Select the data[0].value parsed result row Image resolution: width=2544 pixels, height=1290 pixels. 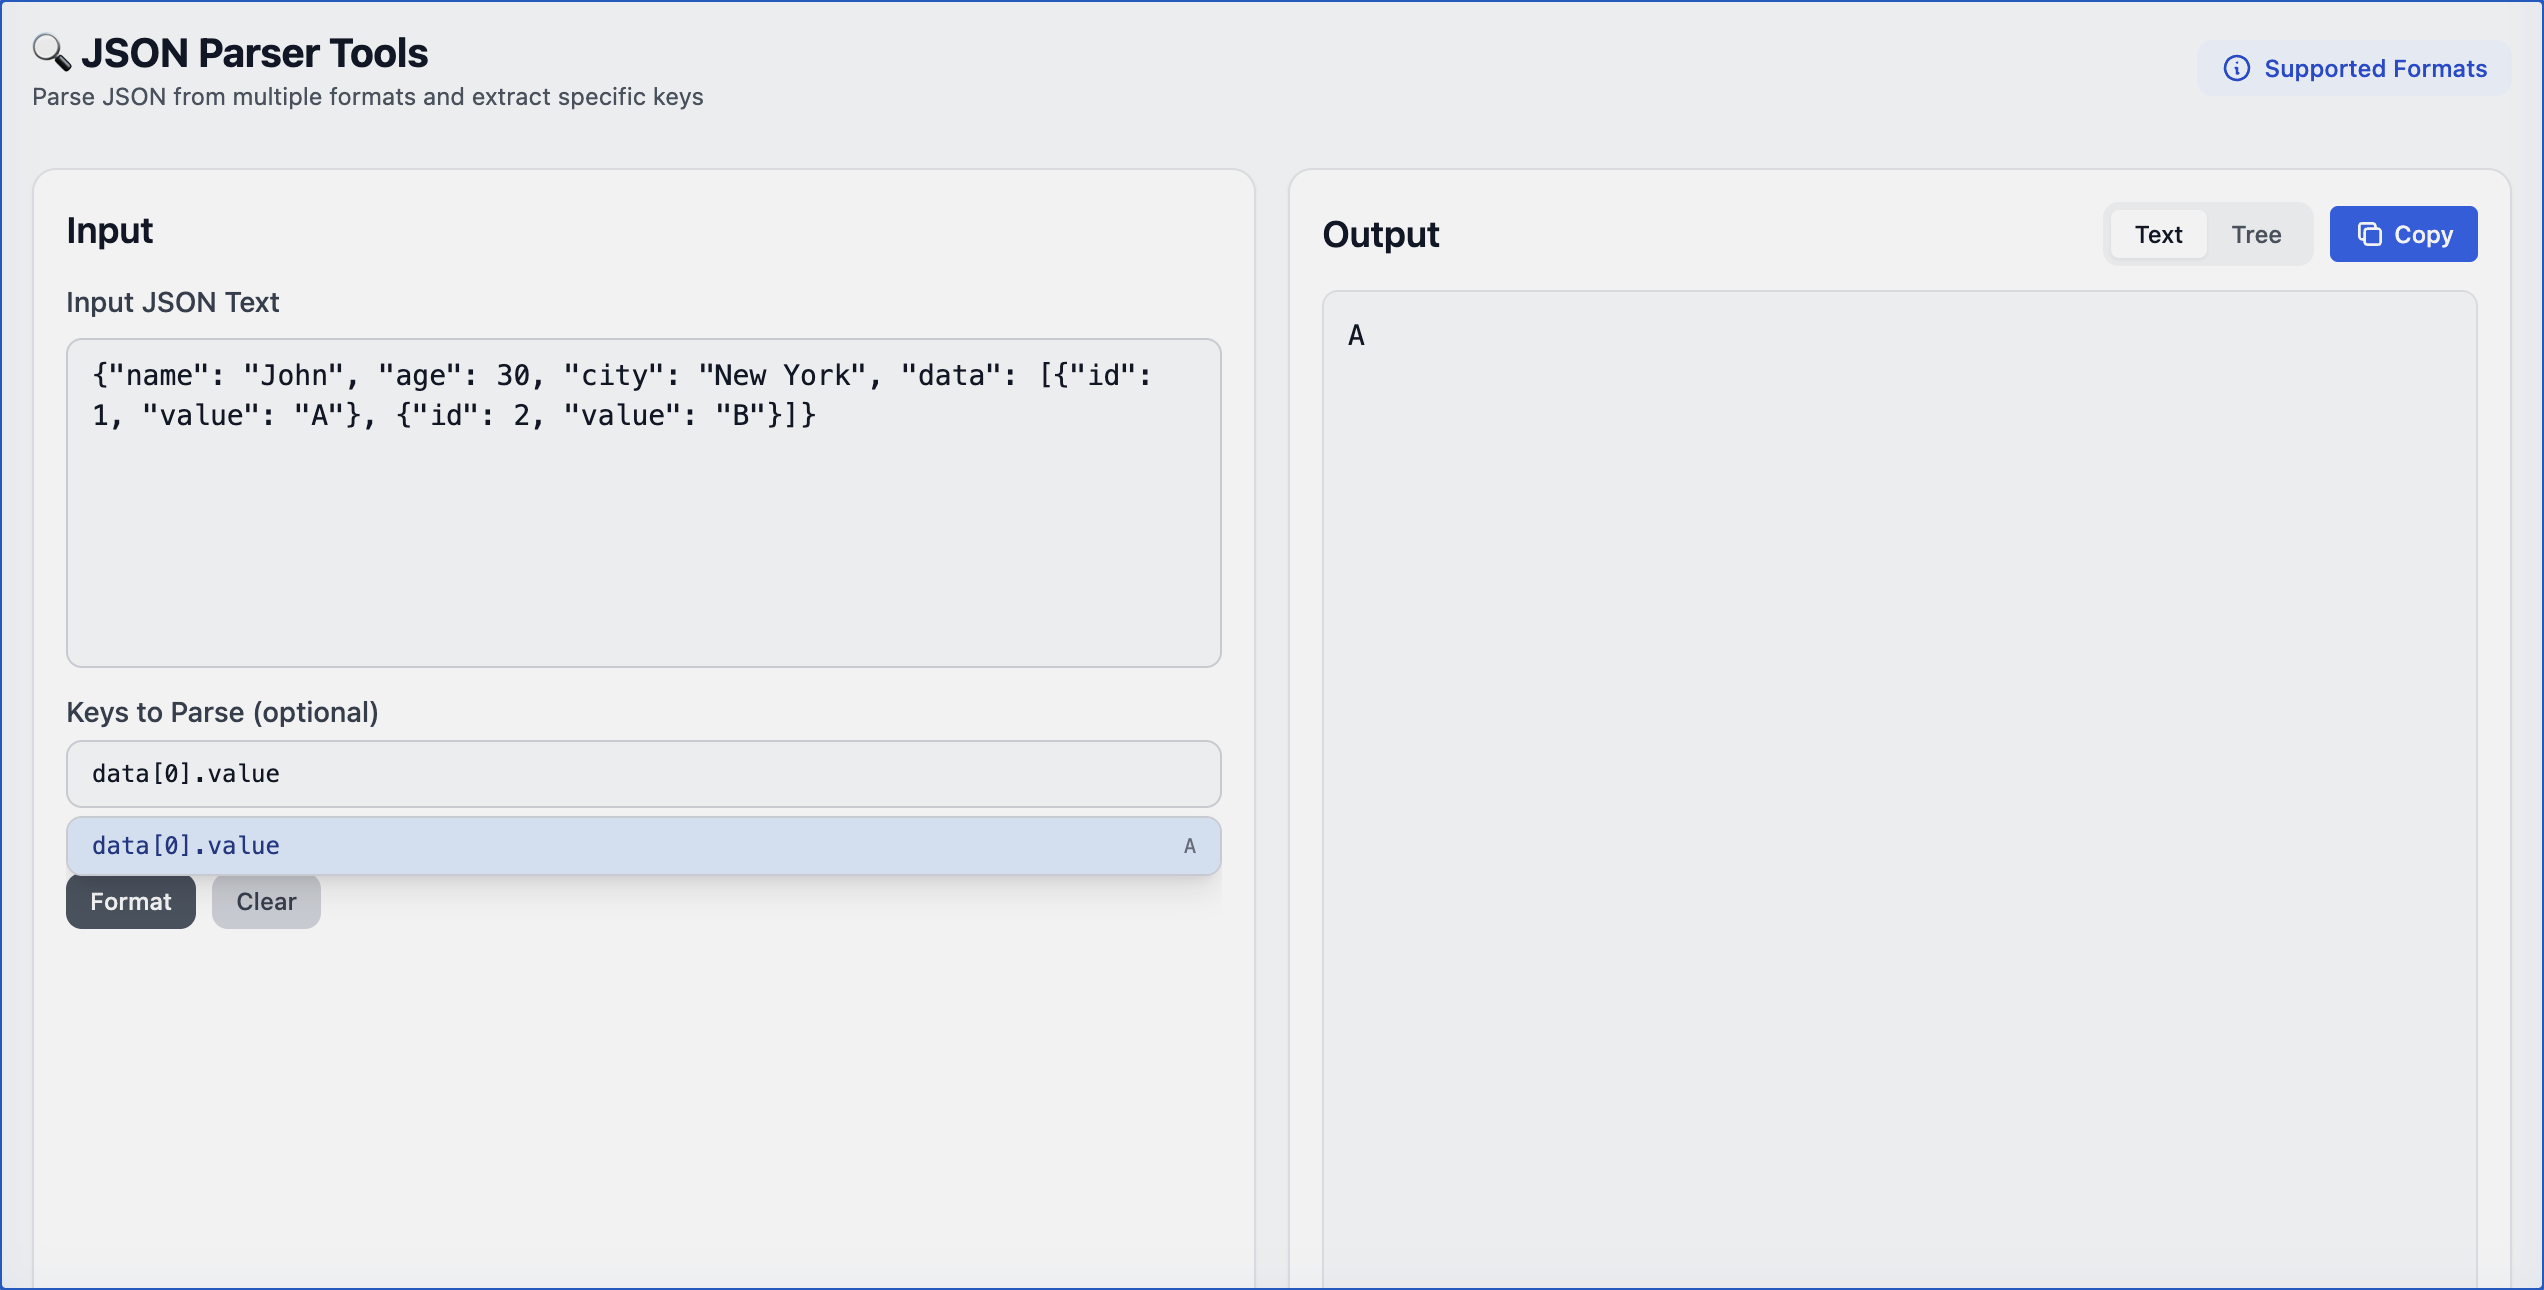click(643, 845)
